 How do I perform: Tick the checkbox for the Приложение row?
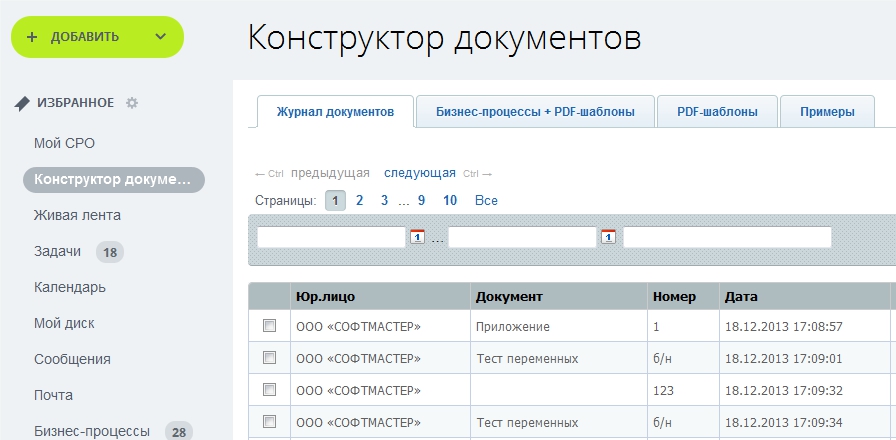268,326
